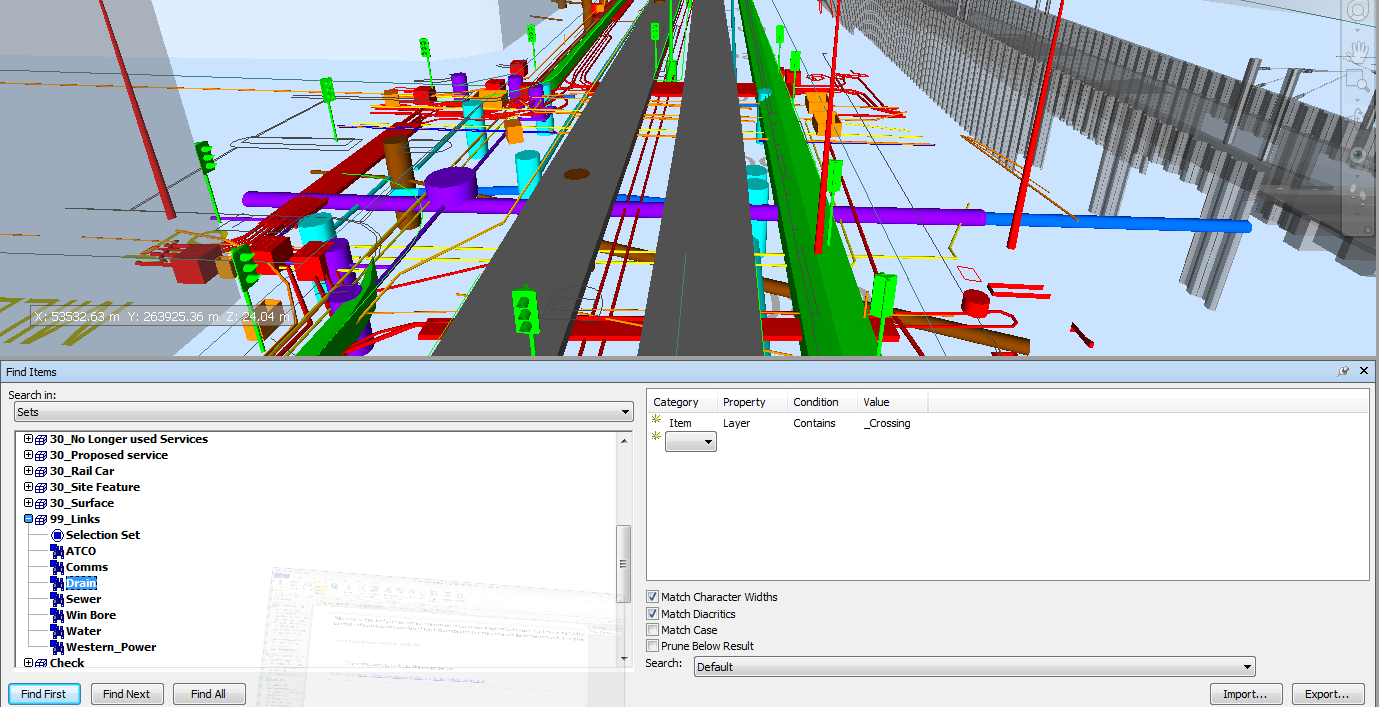This screenshot has height=707, width=1379.
Task: Open the Search in Sets dropdown
Action: (x=625, y=412)
